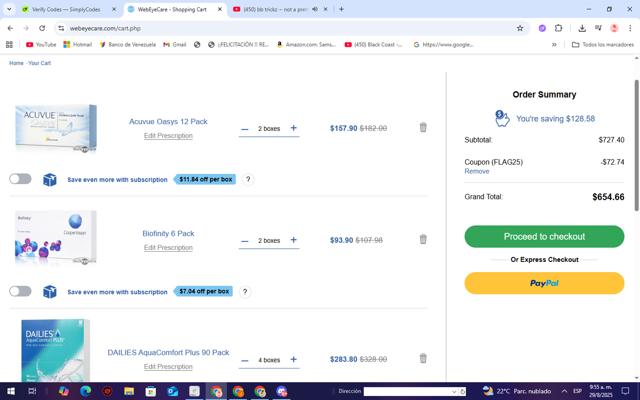Edit Prescription for DAILIES AquaComfort Plus
Viewport: 640px width, 400px height.
168,367
